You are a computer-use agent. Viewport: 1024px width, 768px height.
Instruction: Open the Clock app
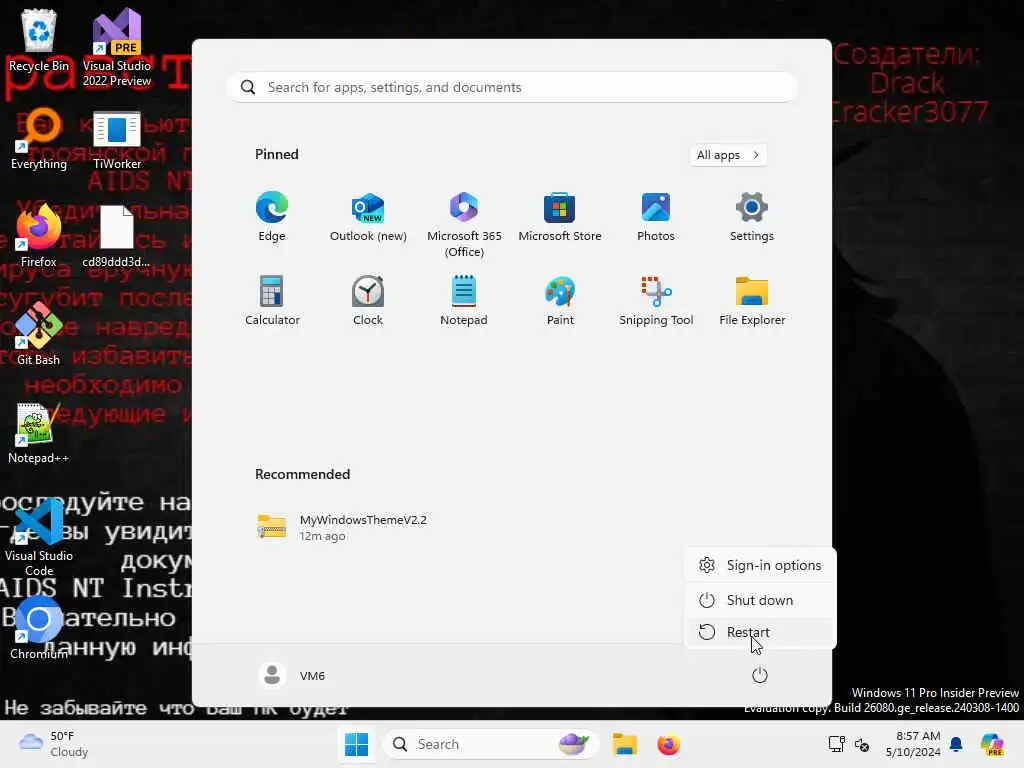368,301
